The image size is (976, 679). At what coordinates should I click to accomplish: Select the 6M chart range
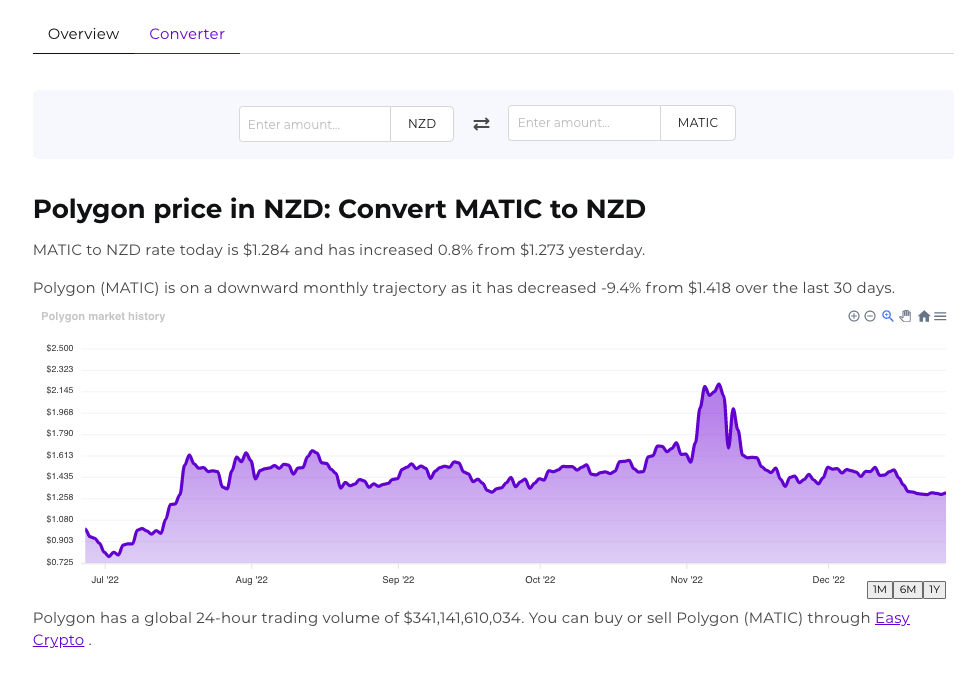coord(907,589)
